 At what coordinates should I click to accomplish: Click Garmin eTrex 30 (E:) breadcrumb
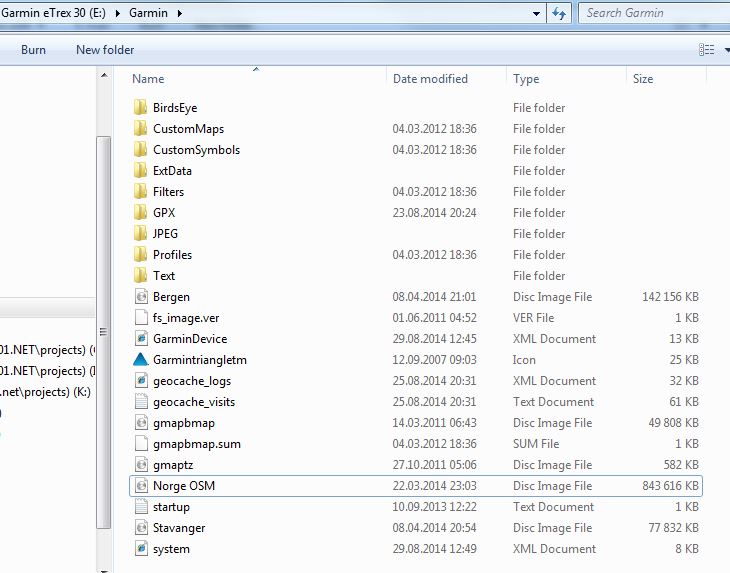pos(53,13)
